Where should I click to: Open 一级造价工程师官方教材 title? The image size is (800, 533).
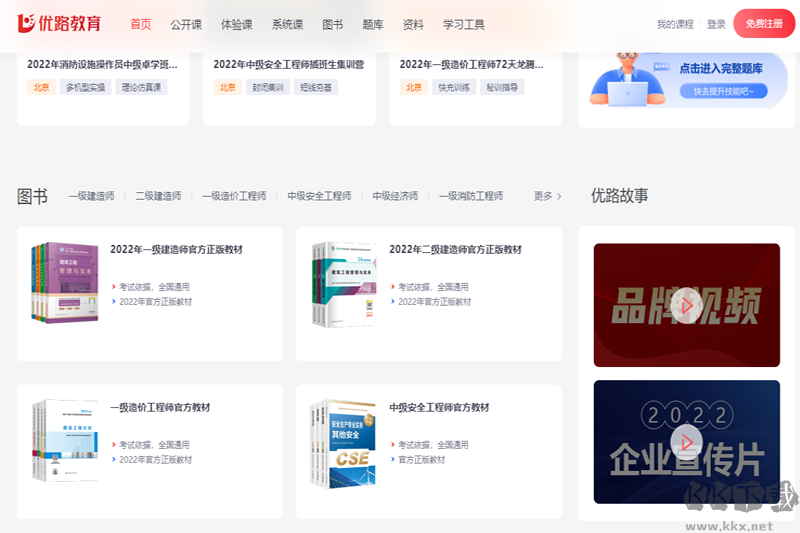click(160, 408)
